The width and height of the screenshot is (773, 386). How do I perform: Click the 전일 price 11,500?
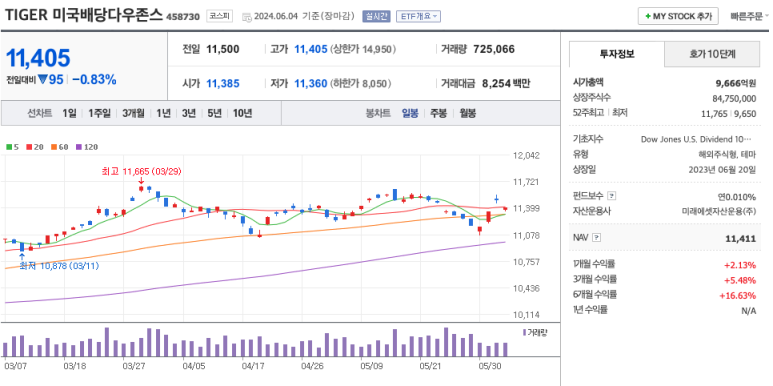coord(223,49)
